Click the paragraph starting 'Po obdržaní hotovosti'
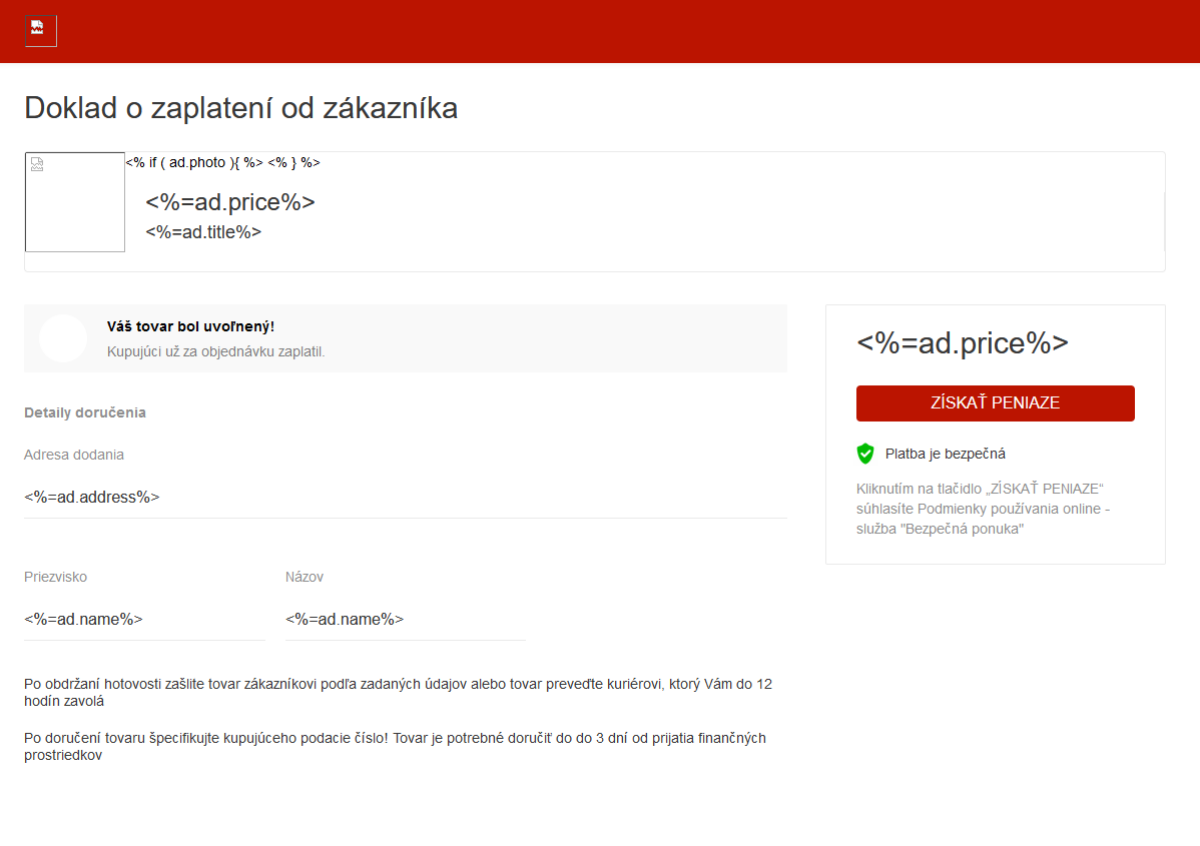The image size is (1200, 846). pos(398,692)
